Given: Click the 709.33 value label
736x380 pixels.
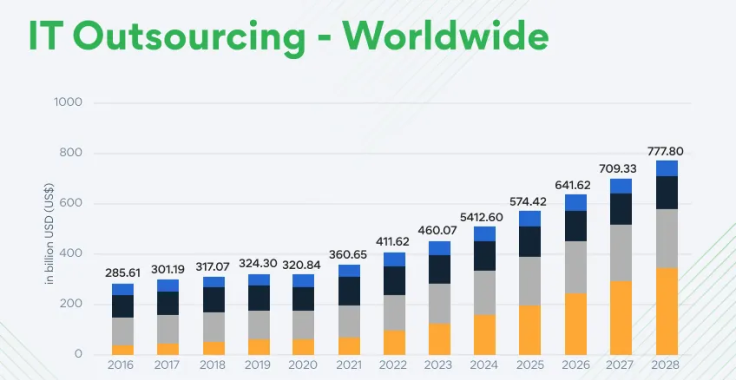Looking at the screenshot, I should pos(619,168).
